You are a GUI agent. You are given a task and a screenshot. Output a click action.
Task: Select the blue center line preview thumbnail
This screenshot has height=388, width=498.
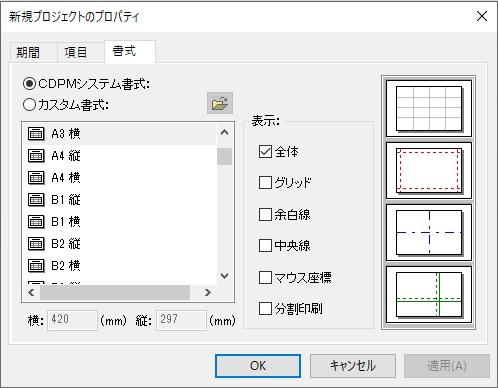[429, 232]
